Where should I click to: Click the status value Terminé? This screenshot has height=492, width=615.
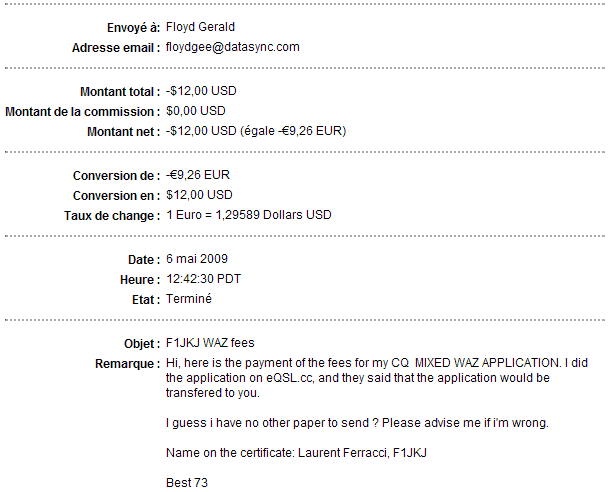click(x=189, y=299)
